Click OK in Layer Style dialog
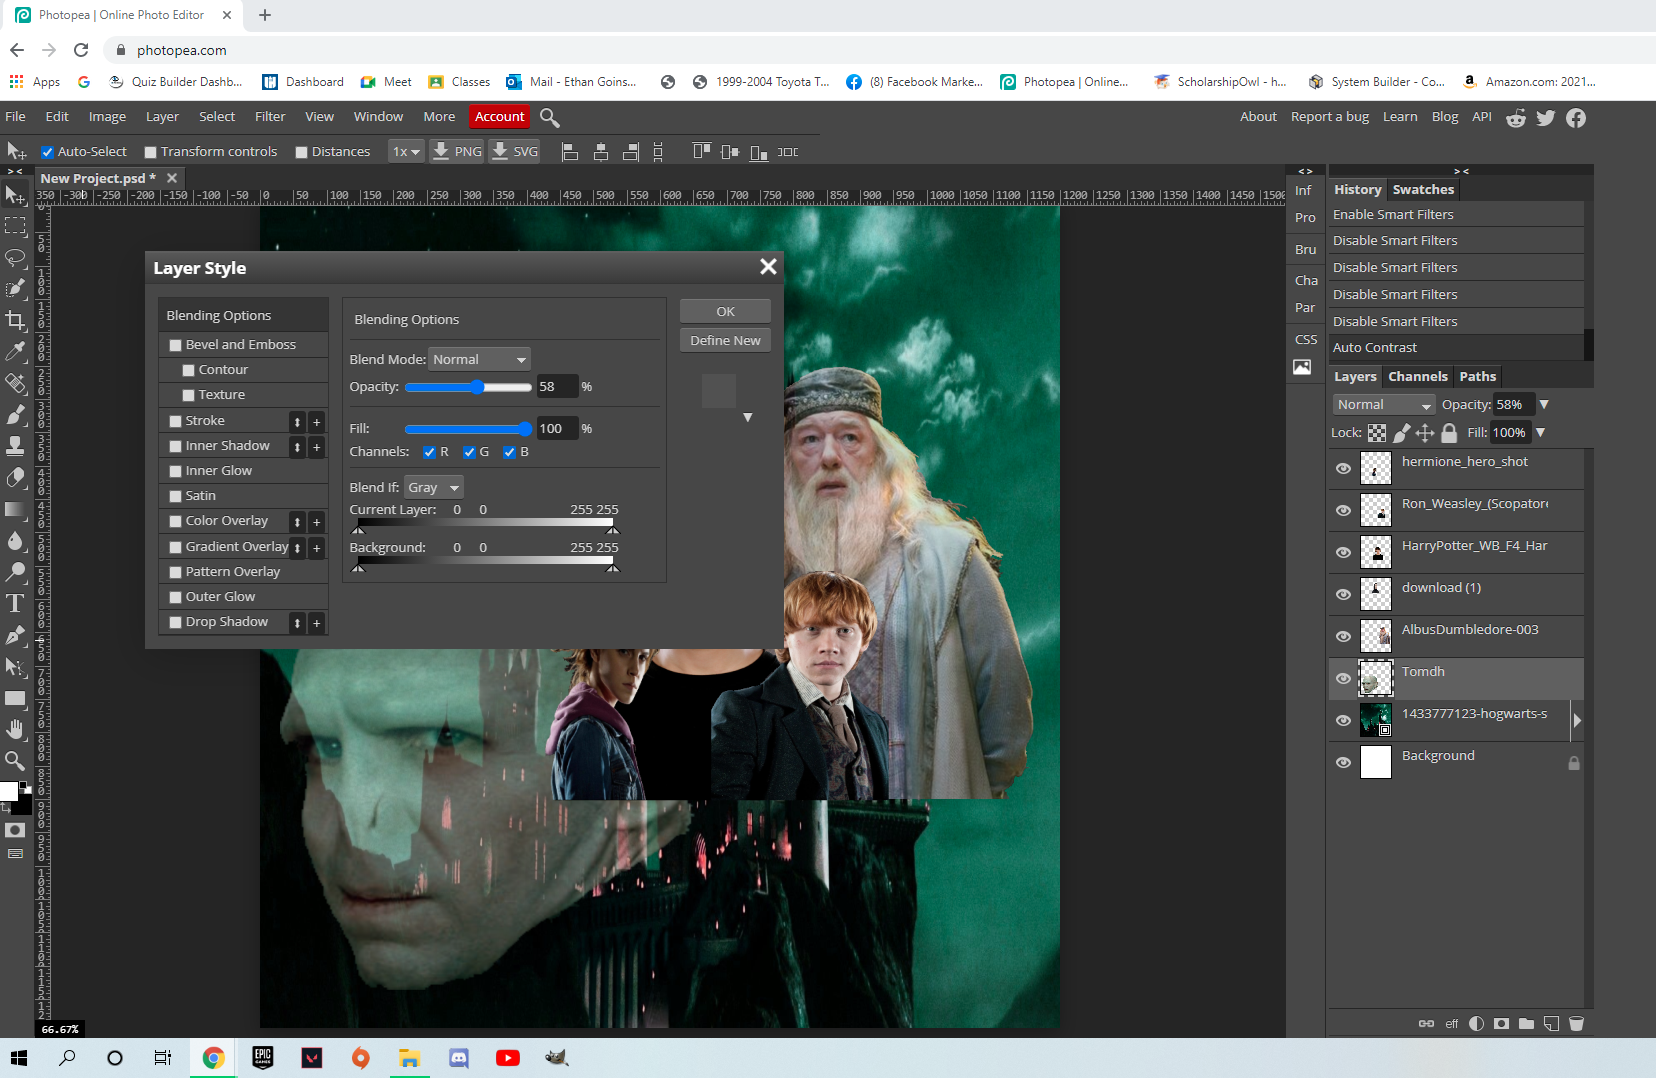This screenshot has height=1078, width=1656. click(725, 311)
